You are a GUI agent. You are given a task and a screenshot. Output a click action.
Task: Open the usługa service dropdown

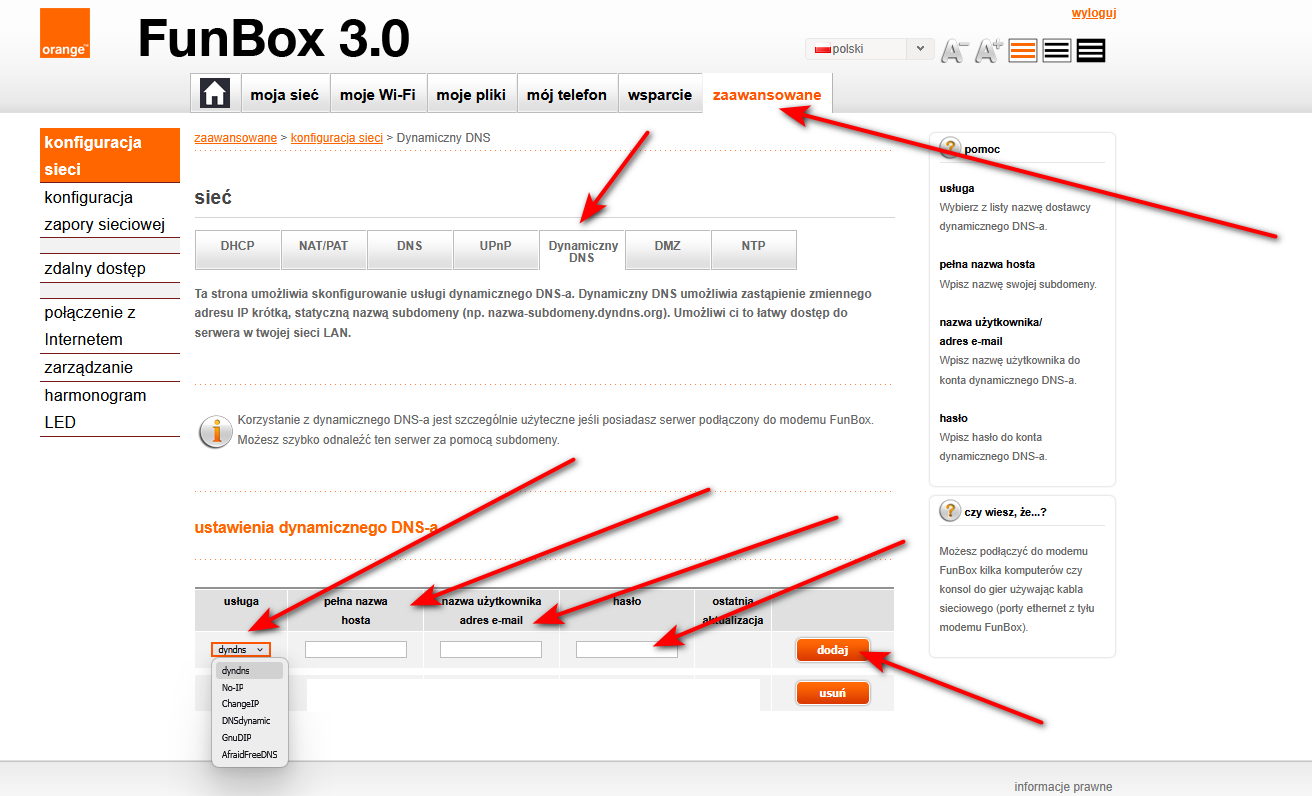click(x=240, y=649)
